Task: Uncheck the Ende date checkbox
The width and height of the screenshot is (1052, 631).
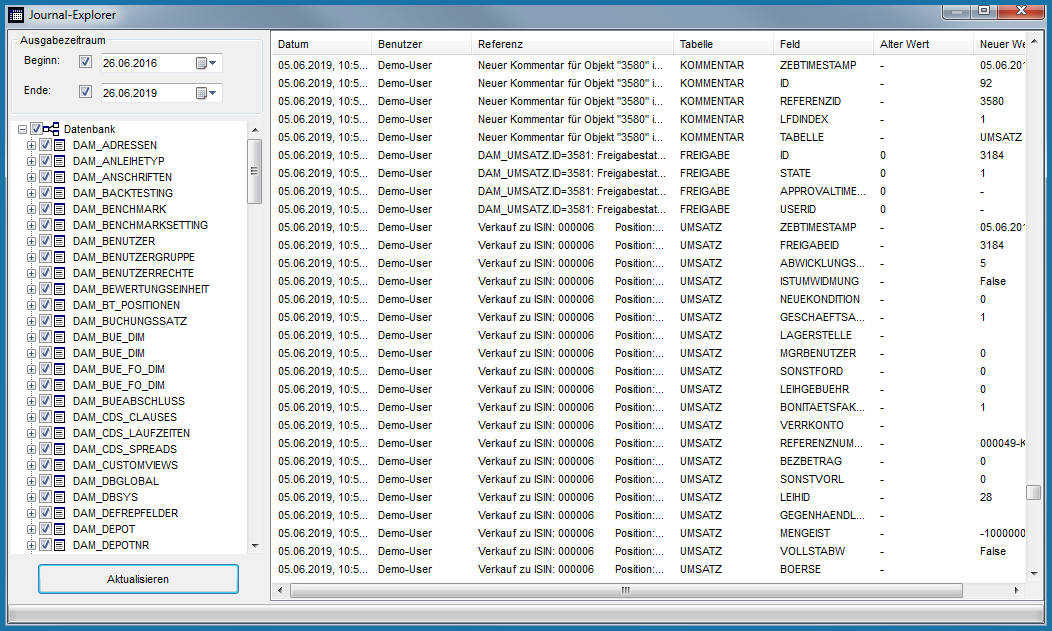Action: click(85, 93)
